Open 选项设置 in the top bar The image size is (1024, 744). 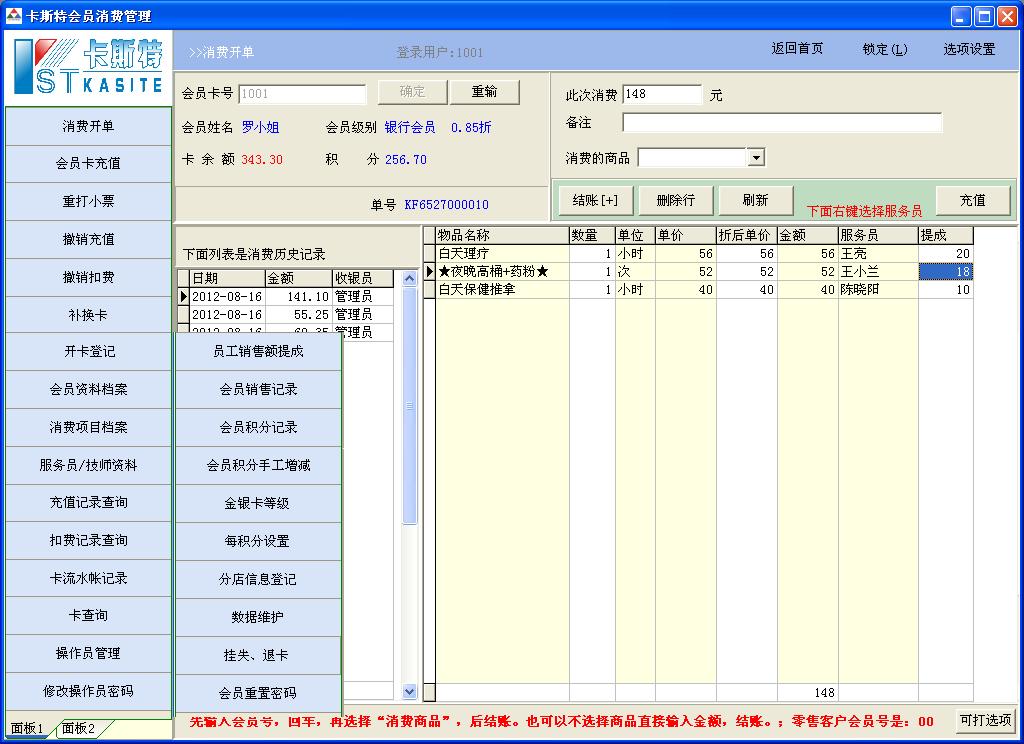[969, 49]
